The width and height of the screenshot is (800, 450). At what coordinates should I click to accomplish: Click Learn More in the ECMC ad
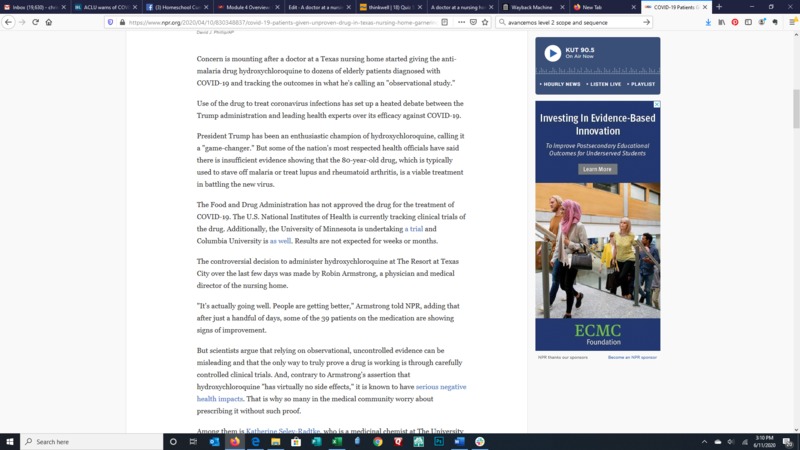click(x=597, y=169)
